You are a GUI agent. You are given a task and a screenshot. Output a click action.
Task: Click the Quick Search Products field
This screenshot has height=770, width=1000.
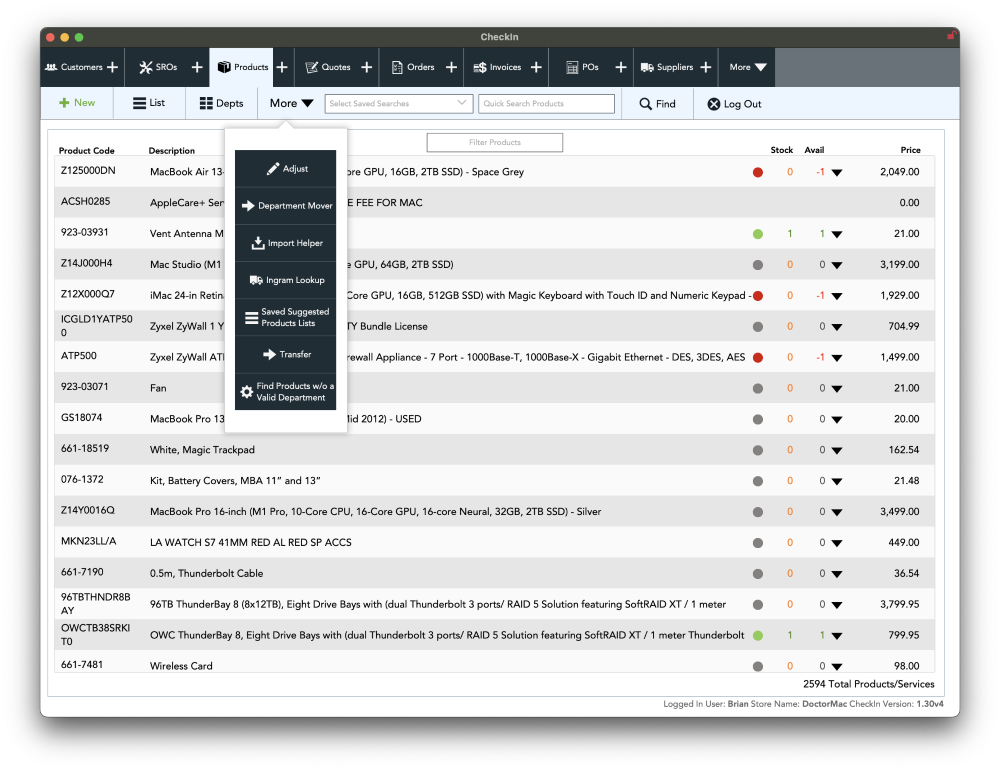(546, 103)
